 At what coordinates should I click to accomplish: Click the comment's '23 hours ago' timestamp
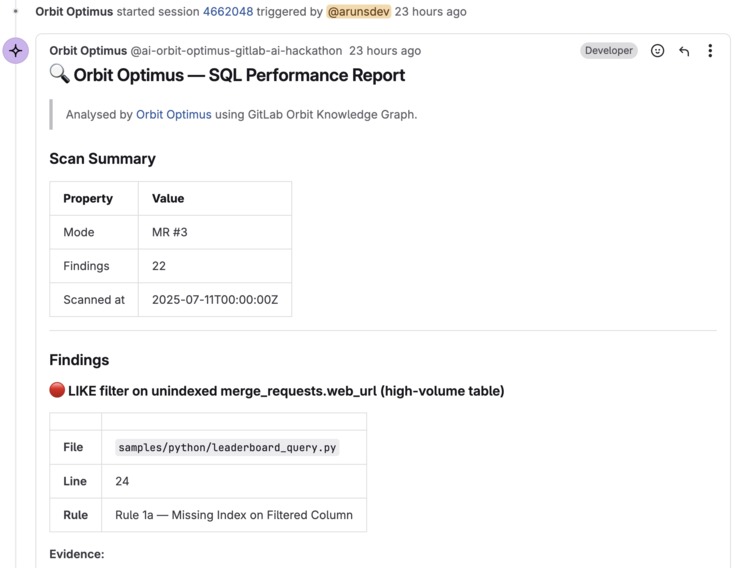click(385, 51)
